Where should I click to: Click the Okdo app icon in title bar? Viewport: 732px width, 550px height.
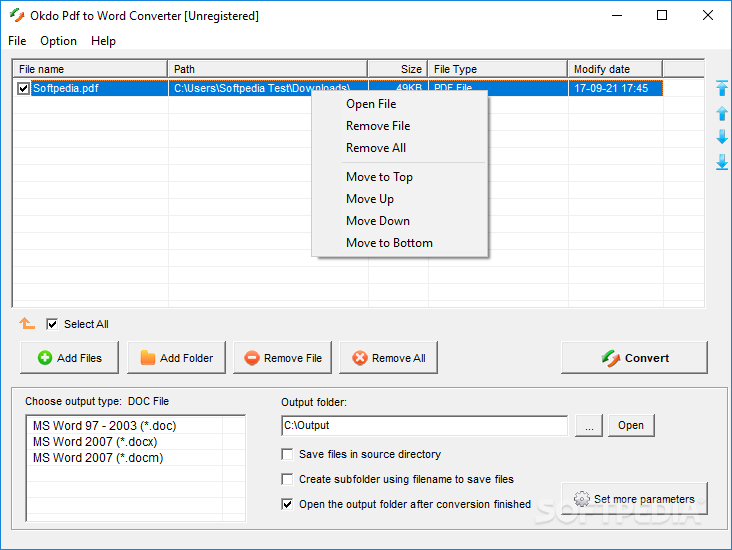[x=17, y=15]
